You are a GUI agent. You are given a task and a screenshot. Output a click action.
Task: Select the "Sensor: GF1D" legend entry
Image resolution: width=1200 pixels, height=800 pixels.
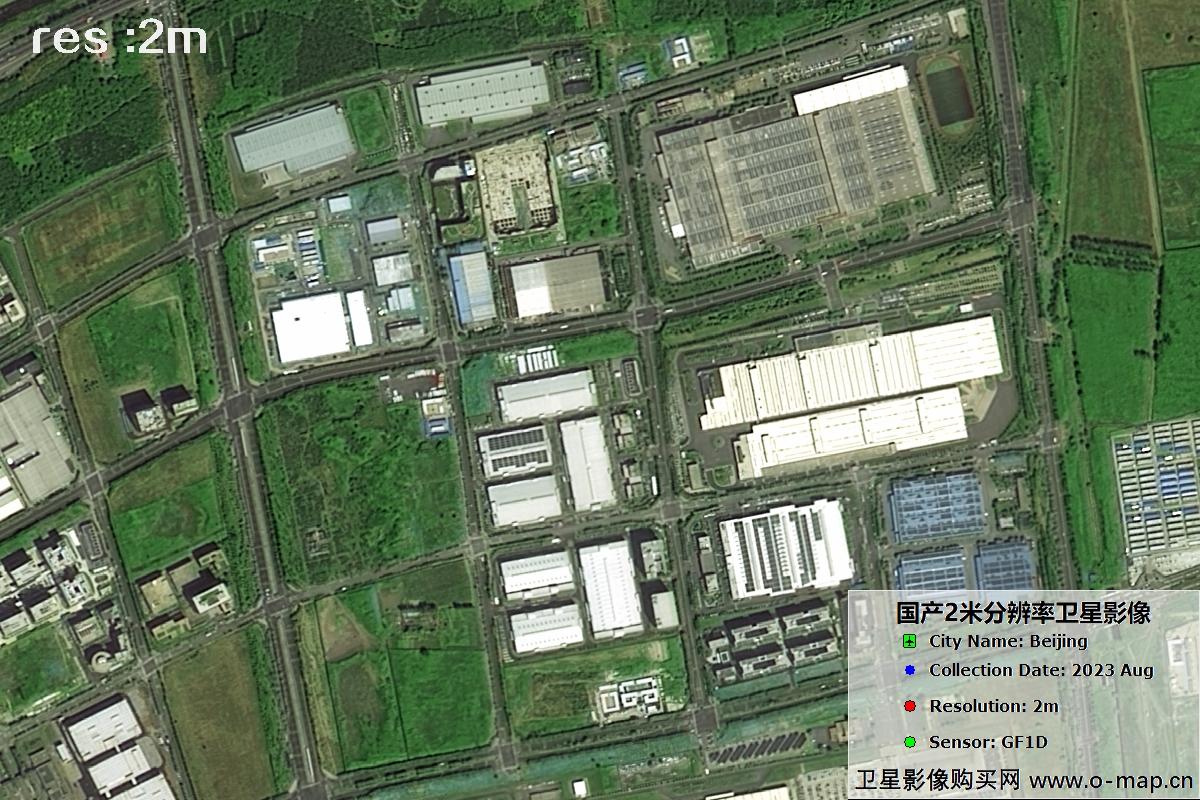click(990, 742)
